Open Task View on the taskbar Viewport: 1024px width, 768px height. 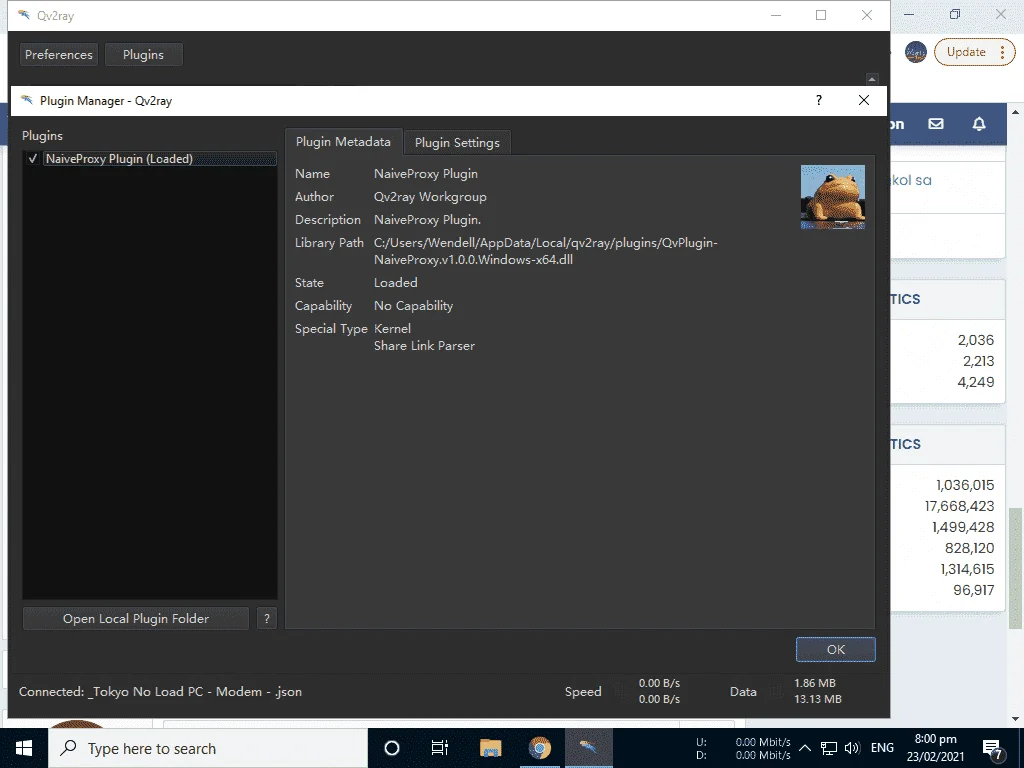[440, 748]
